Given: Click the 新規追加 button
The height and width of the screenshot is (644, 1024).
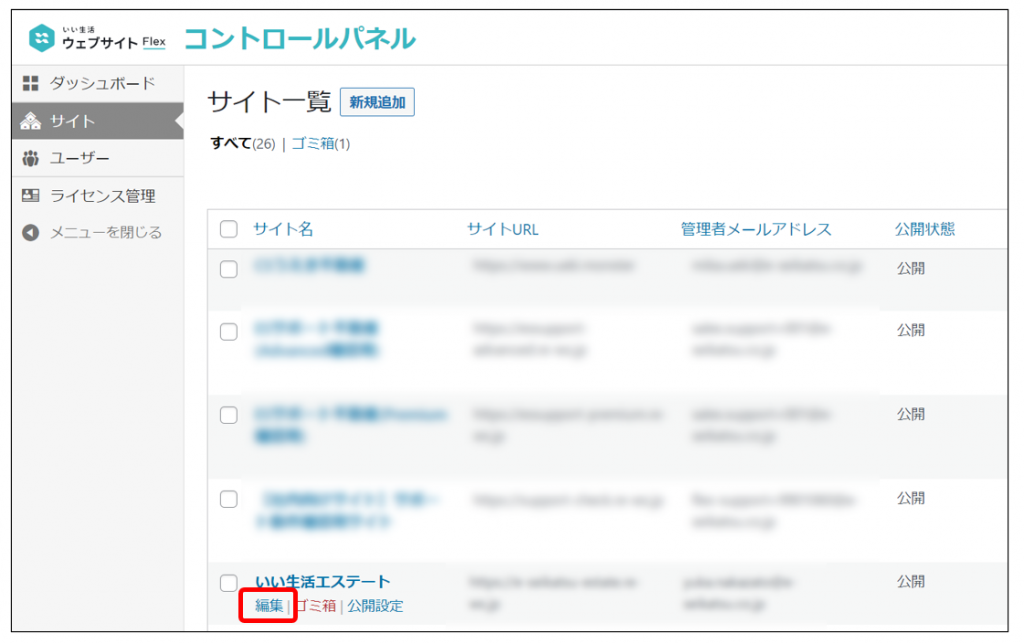Looking at the screenshot, I should 377,102.
